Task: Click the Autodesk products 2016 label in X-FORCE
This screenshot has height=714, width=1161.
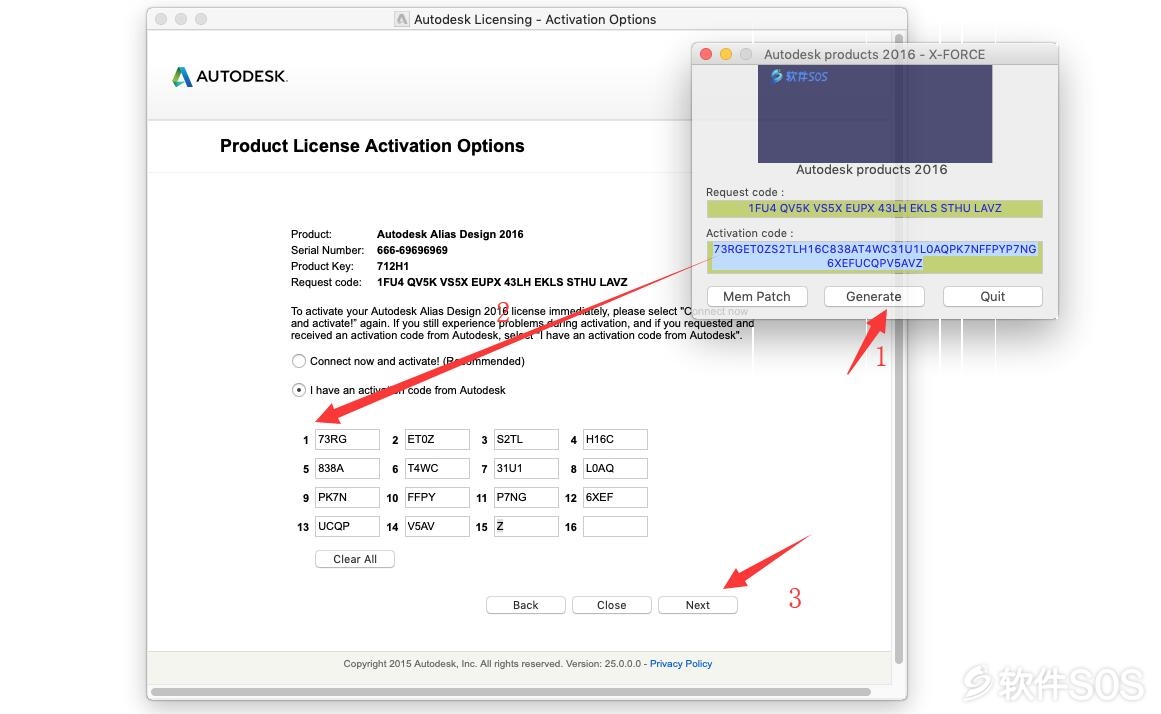Action: (871, 170)
